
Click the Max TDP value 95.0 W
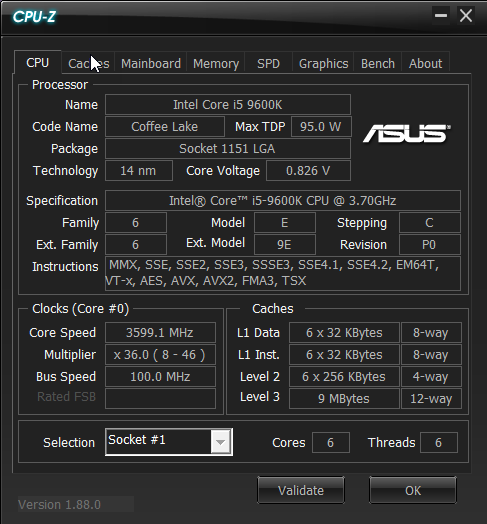point(321,127)
